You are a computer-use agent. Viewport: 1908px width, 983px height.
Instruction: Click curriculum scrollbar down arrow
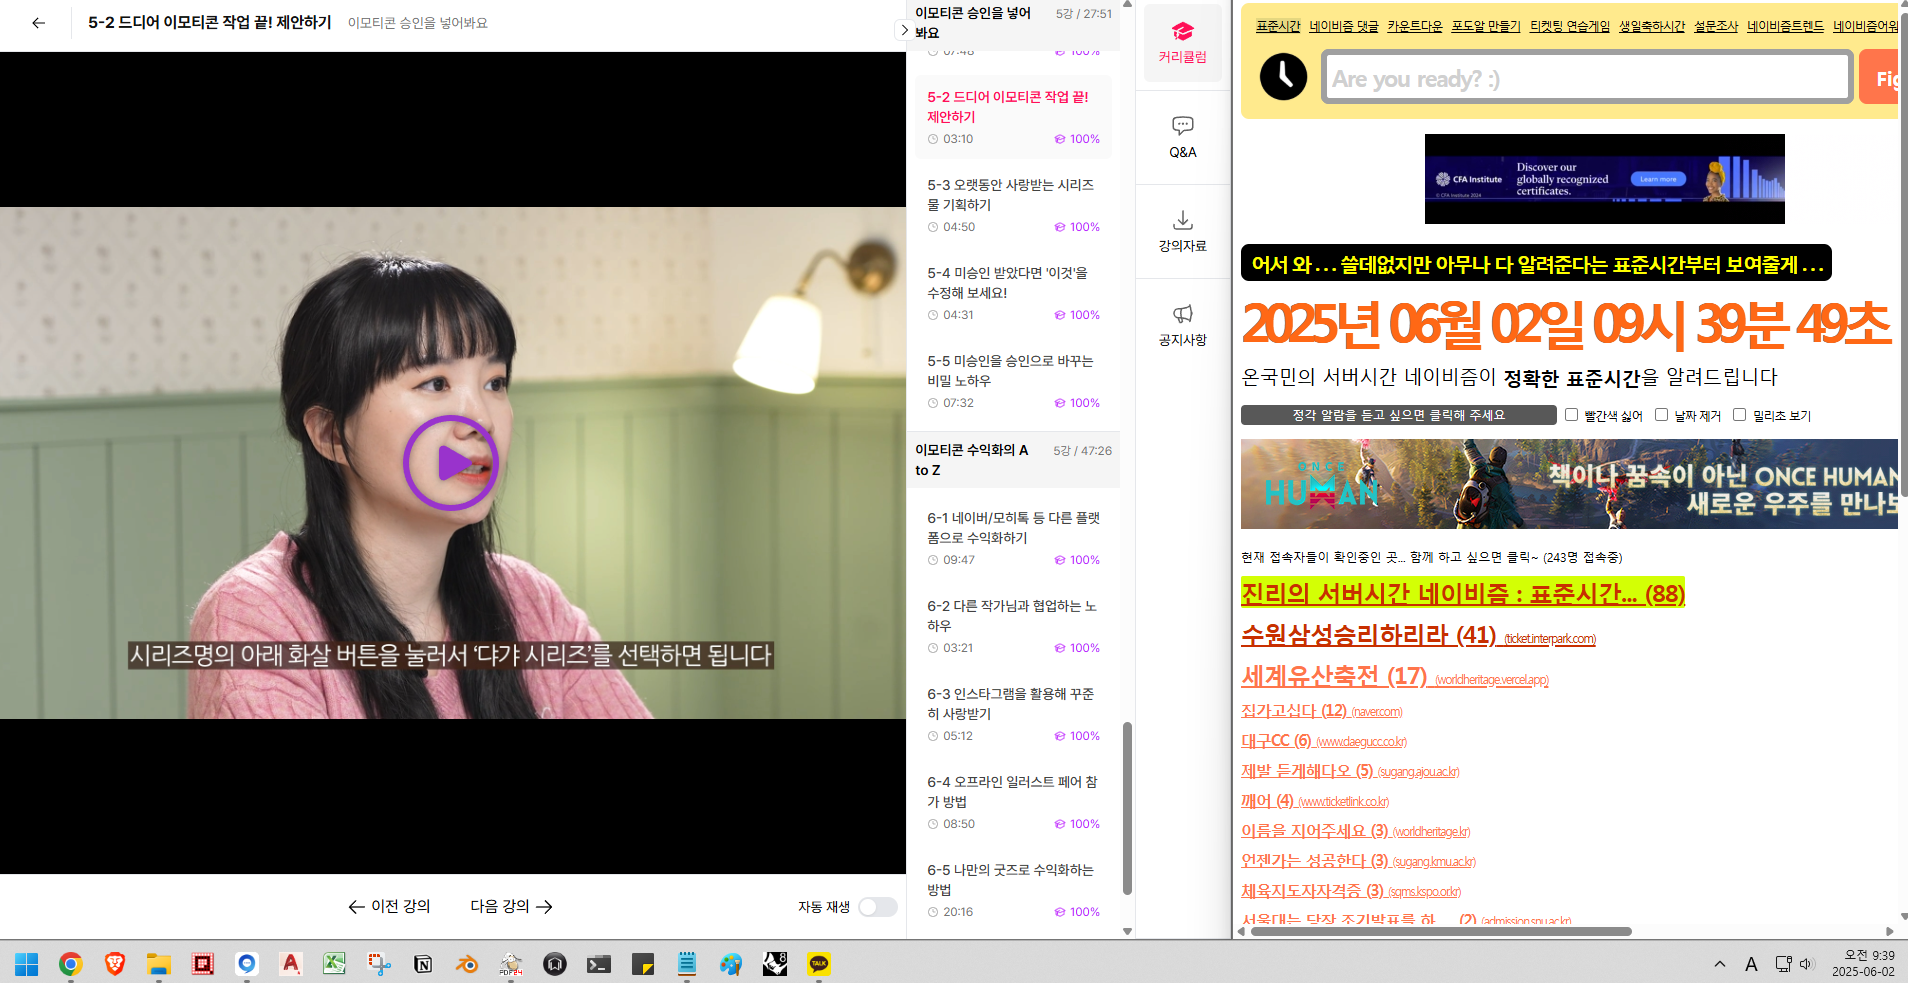point(1127,931)
